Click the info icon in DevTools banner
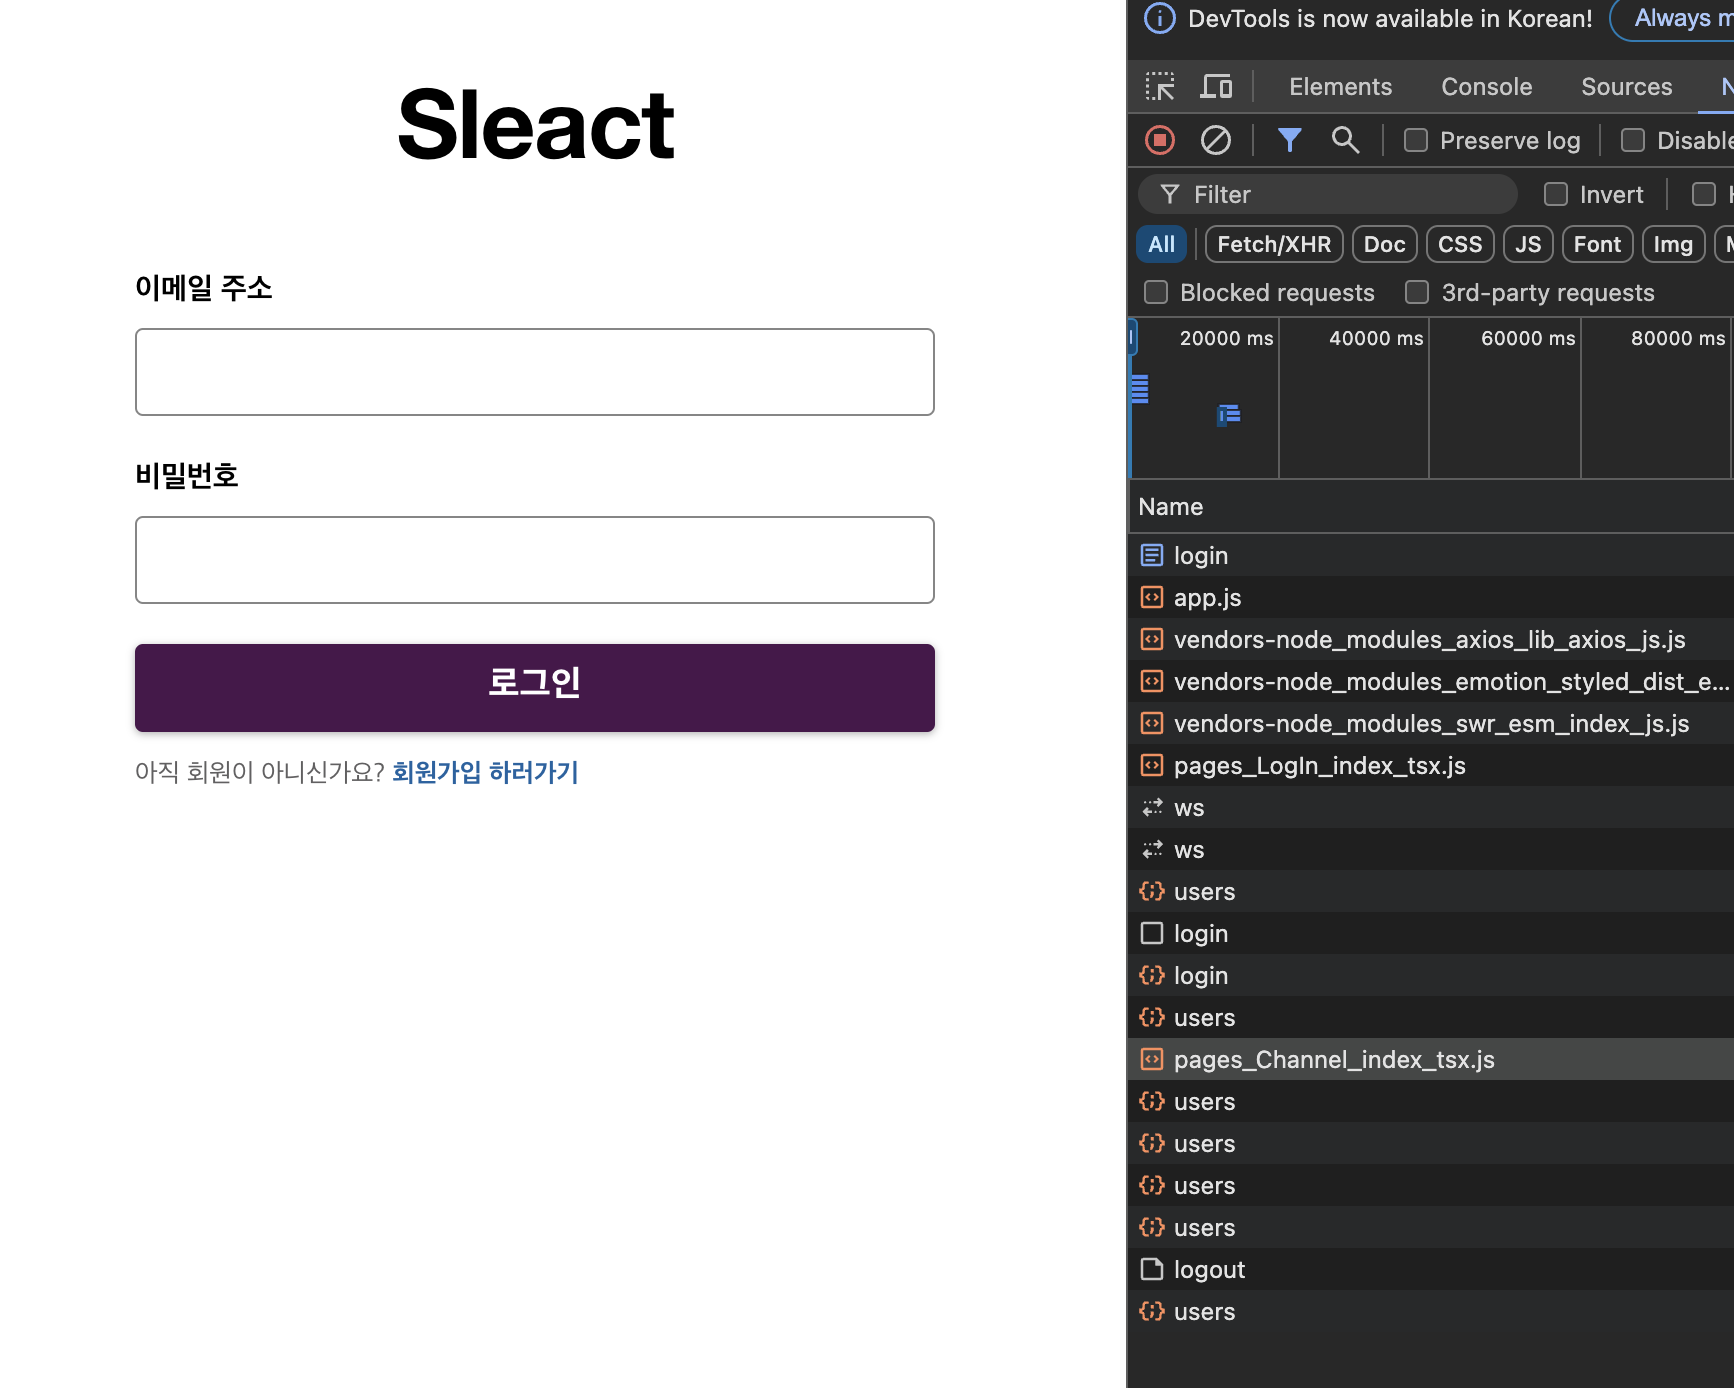Viewport: 1734px width, 1388px height. [1160, 19]
